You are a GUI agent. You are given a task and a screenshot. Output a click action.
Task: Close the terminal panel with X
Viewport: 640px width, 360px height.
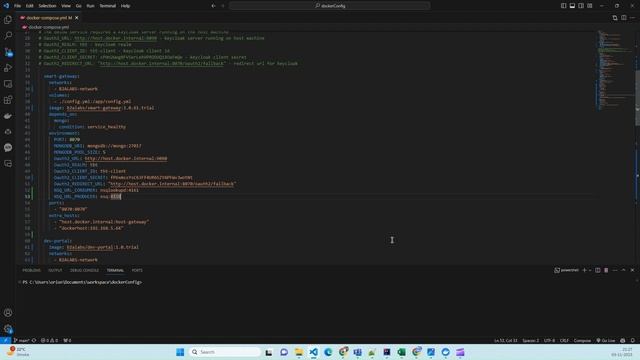632,270
